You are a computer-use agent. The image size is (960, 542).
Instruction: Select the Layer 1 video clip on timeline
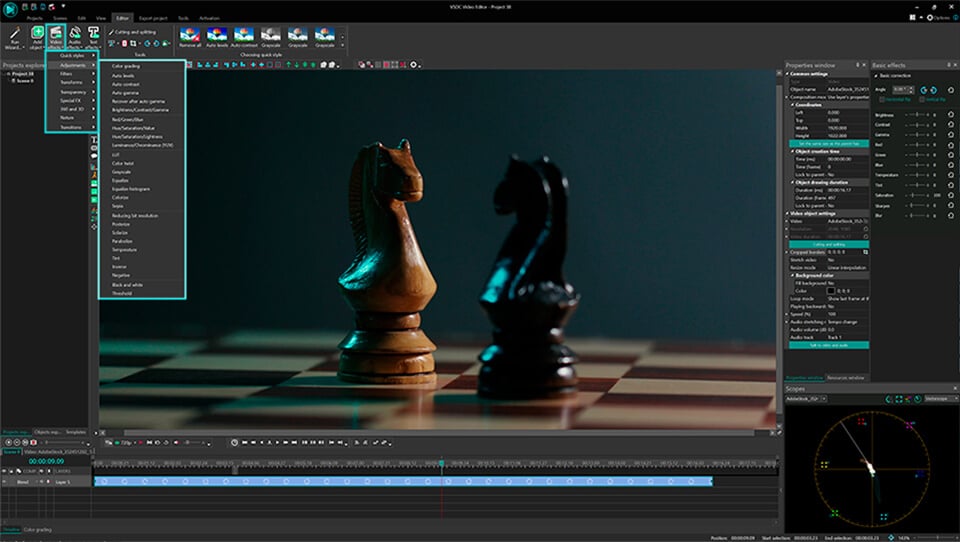[x=403, y=482]
